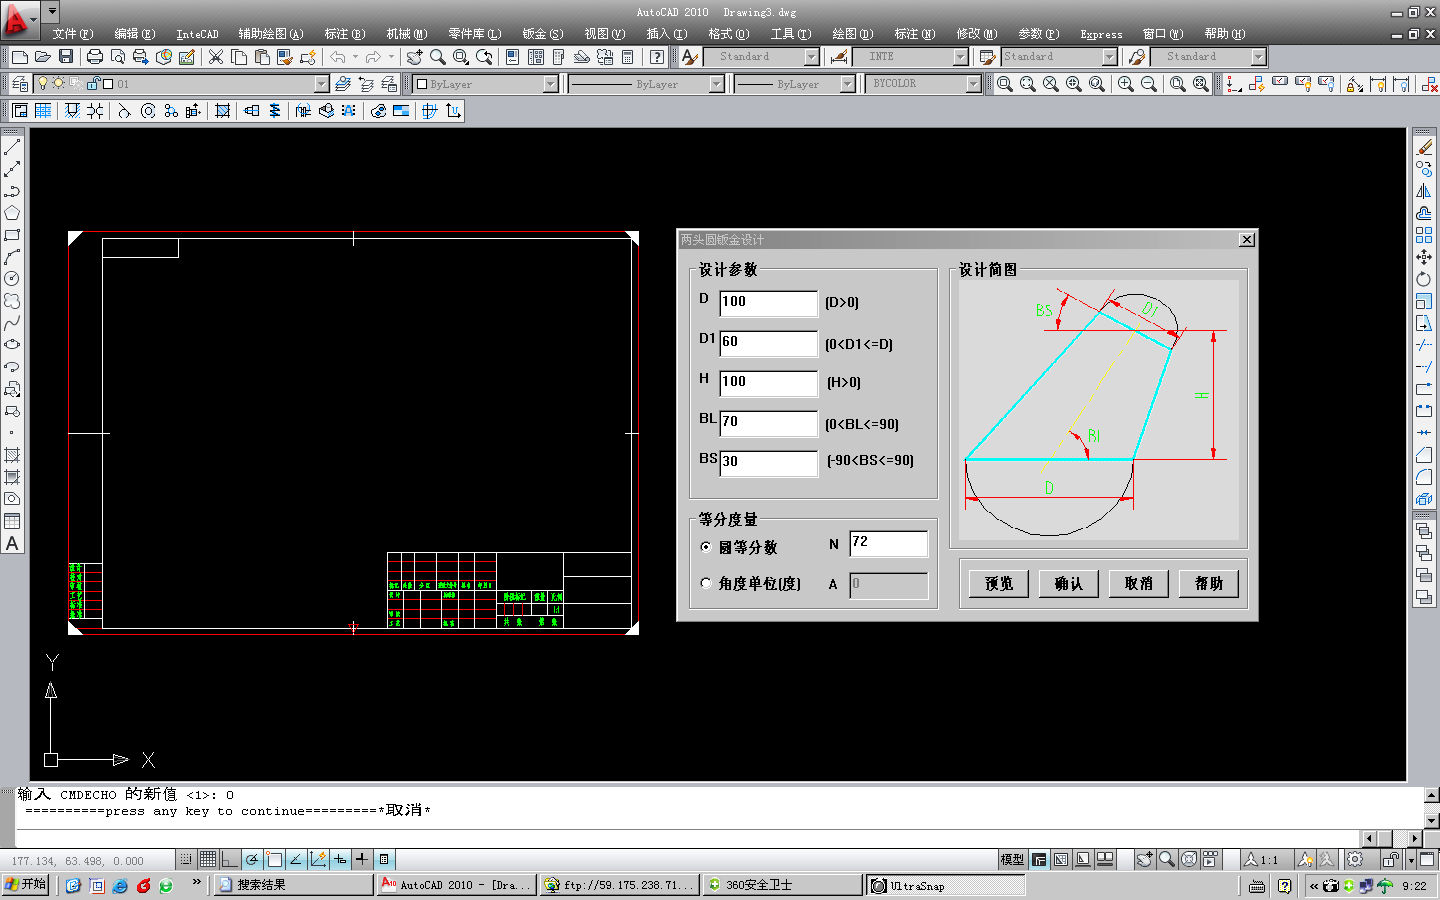This screenshot has width=1440, height=900.
Task: Switch to 搜索结果 window in taskbar
Action: [x=293, y=885]
